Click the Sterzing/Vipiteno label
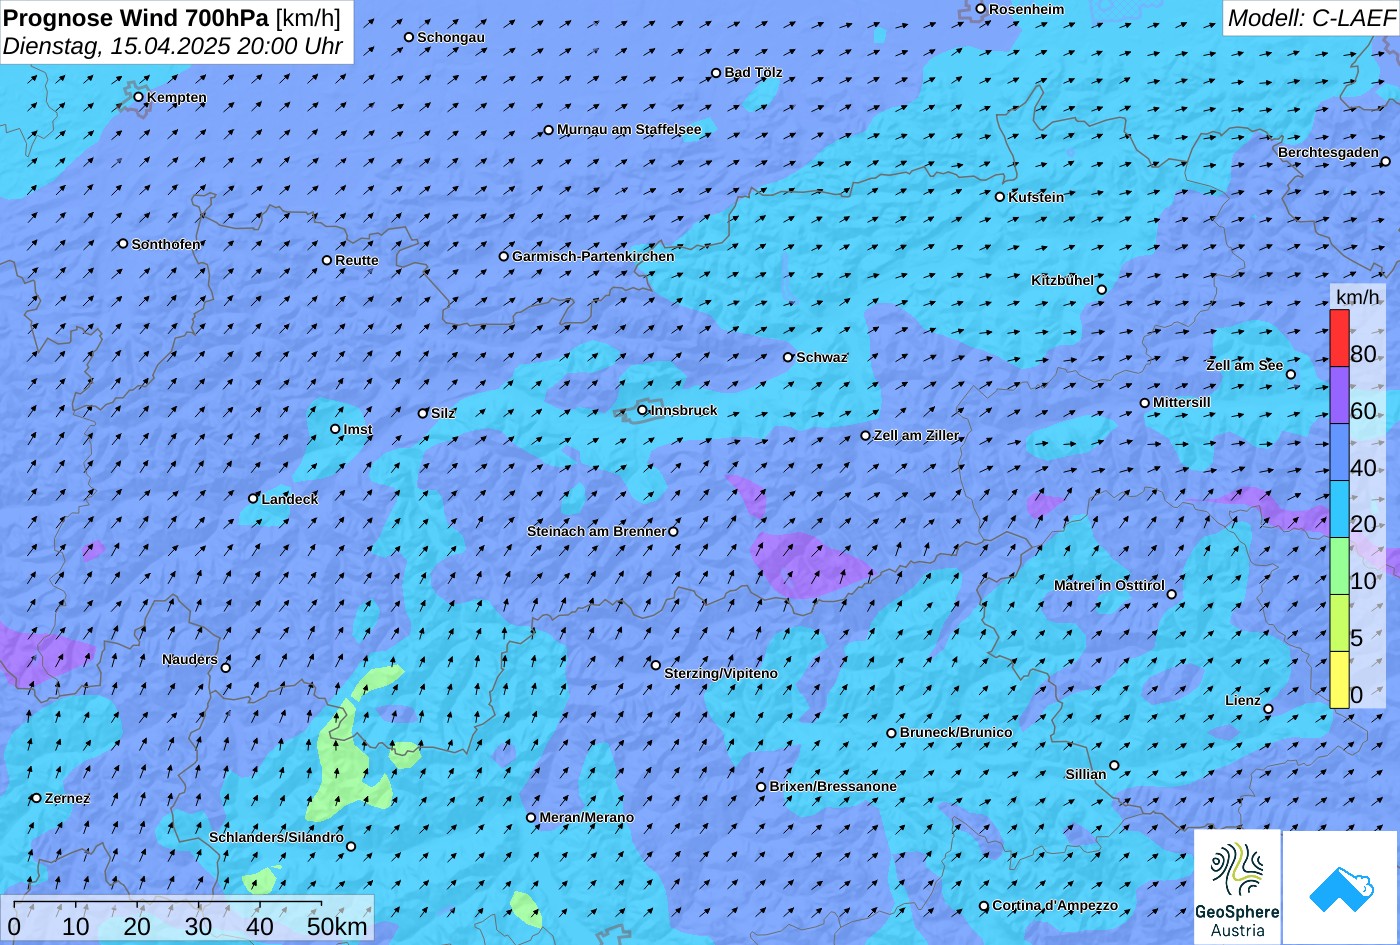The image size is (1400, 945). click(721, 673)
